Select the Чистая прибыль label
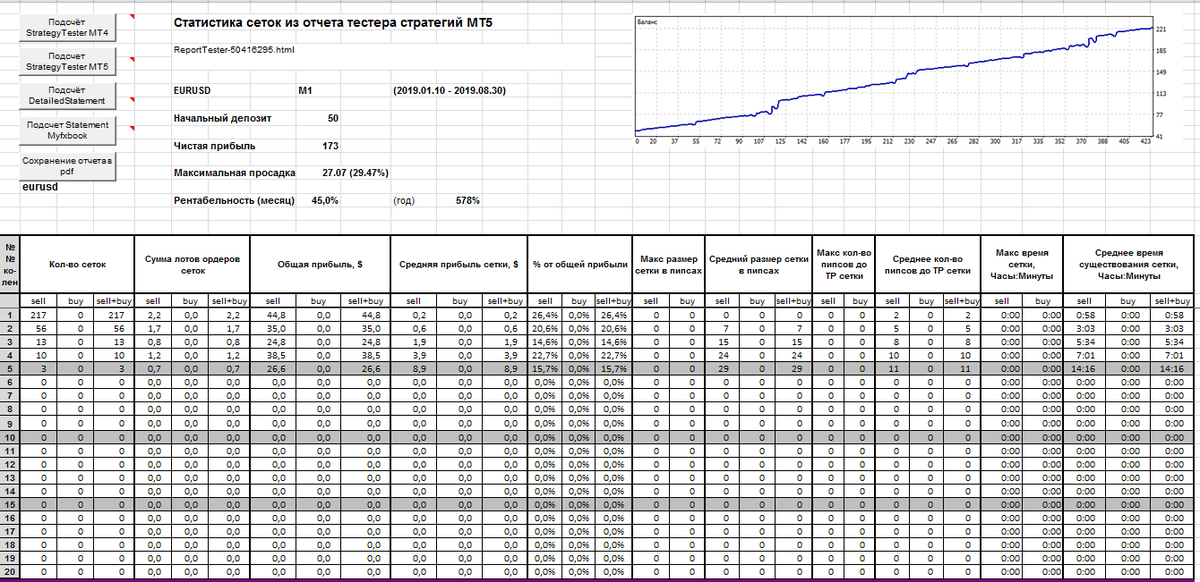This screenshot has width=1200, height=582. click(212, 146)
